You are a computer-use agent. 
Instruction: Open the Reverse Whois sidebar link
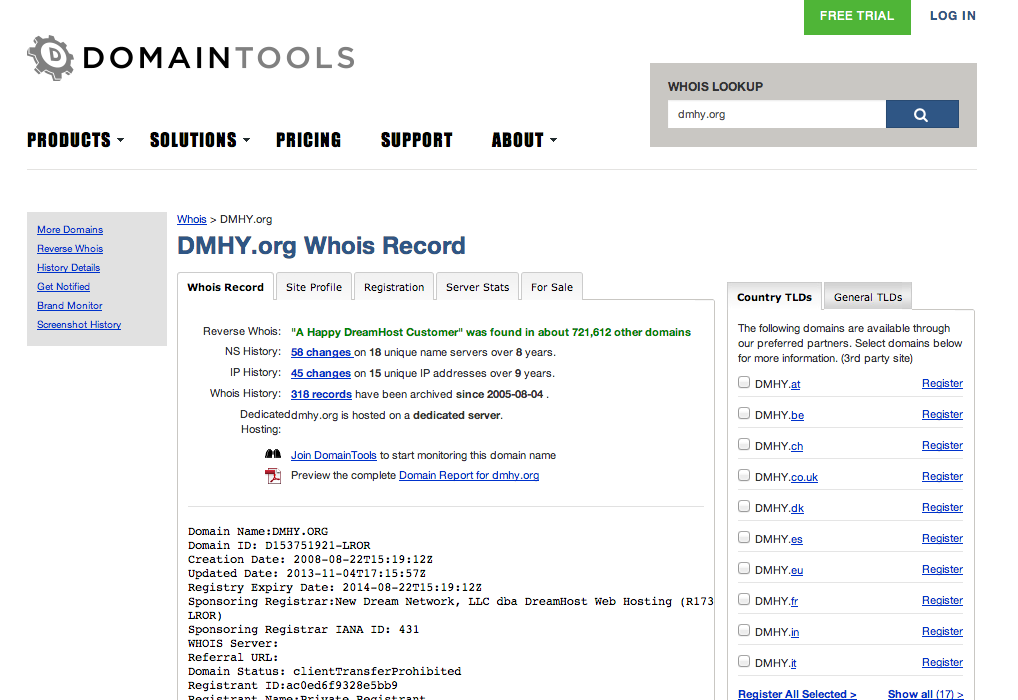pos(70,249)
